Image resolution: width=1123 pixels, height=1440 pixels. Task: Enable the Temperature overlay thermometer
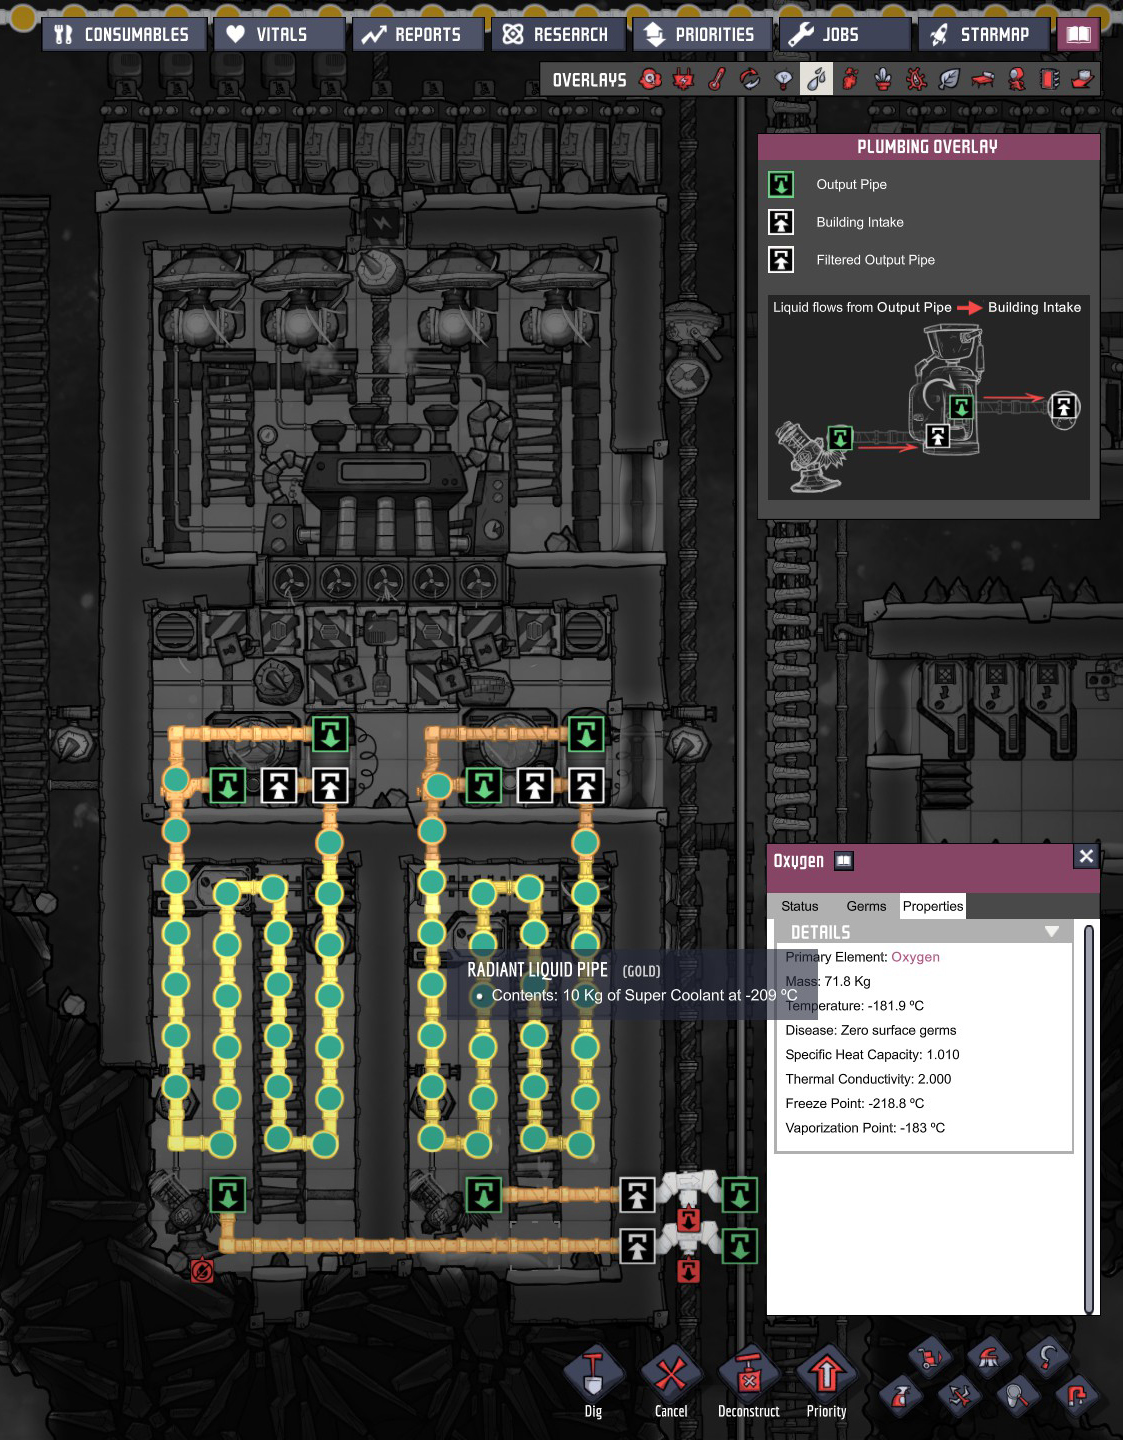click(x=717, y=79)
